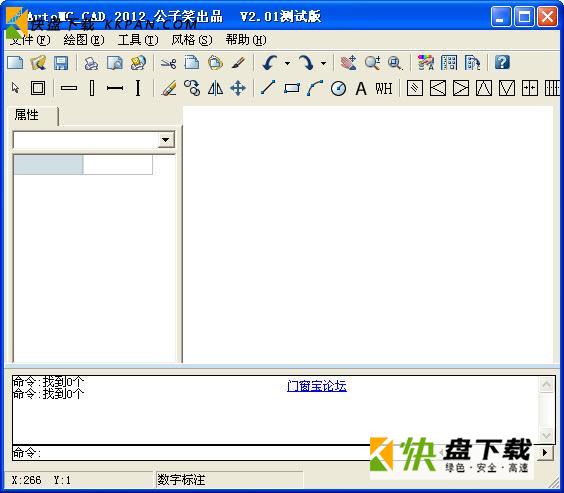Click the grid table layout icon

449,63
